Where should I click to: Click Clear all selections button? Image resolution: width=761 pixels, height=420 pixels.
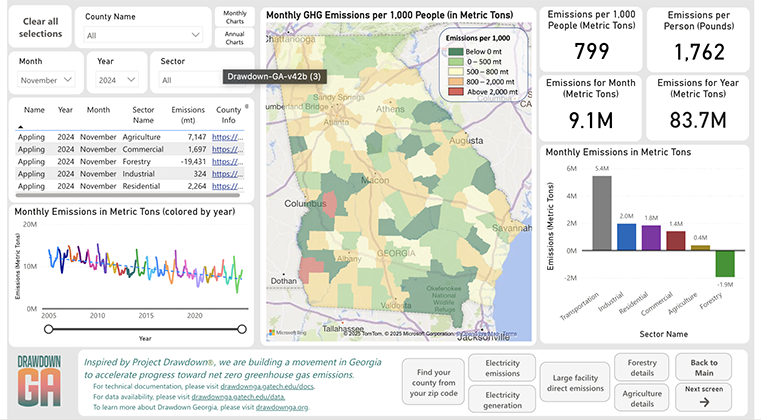[x=41, y=27]
